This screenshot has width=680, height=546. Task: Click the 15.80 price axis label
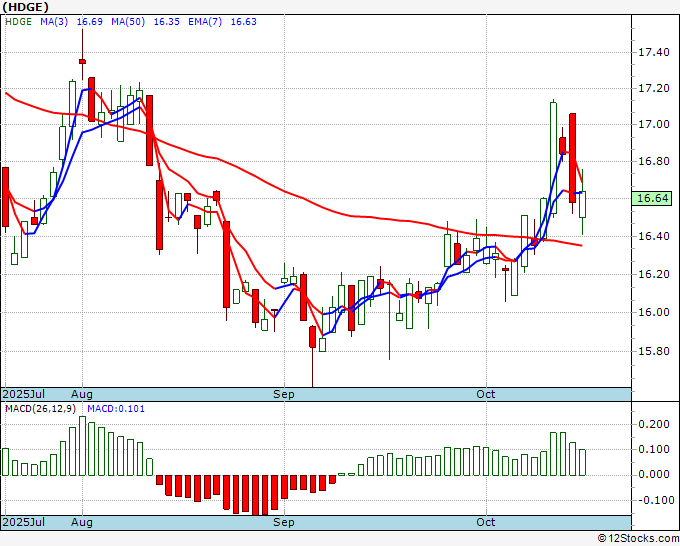pos(654,351)
